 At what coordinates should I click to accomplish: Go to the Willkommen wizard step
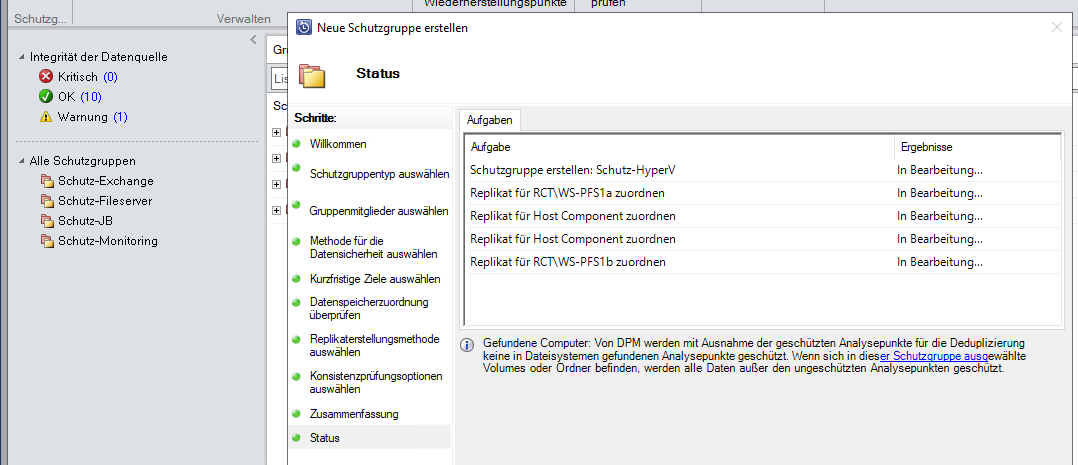click(338, 144)
